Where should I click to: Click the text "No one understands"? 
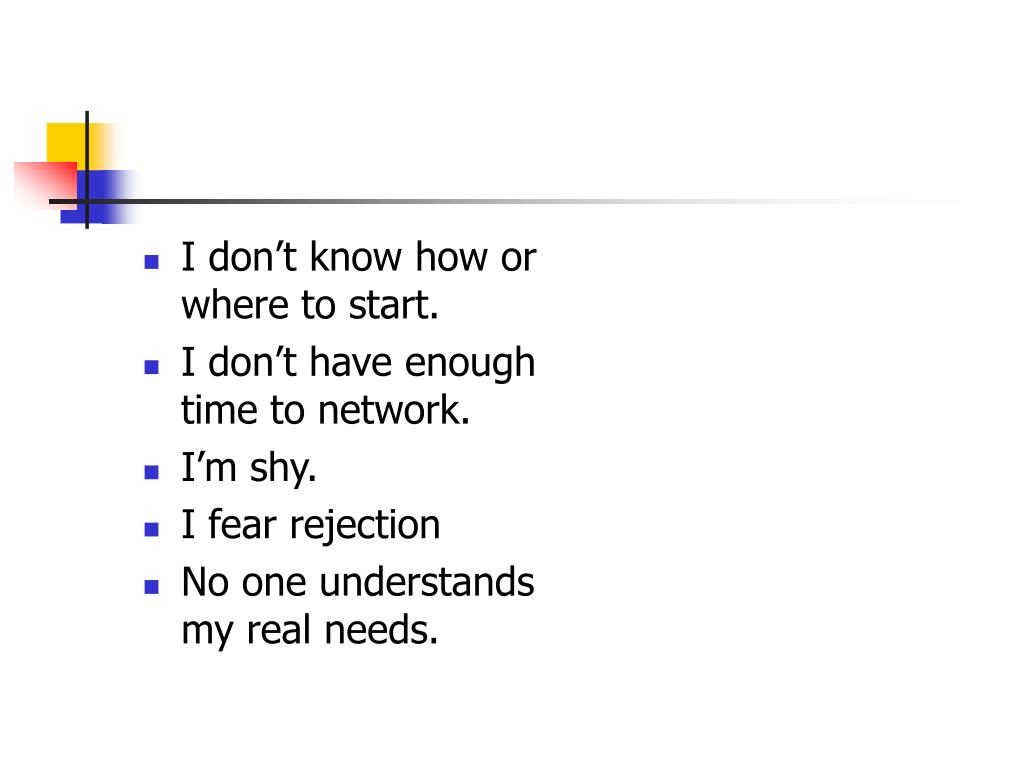358,582
